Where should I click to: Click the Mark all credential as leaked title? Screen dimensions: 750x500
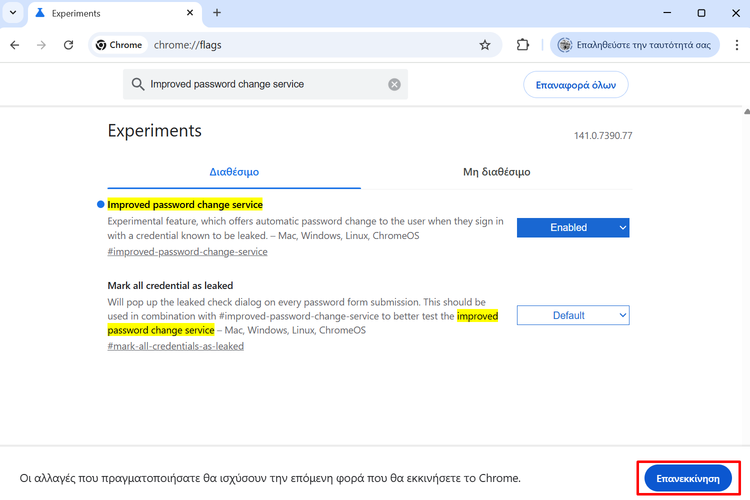pos(170,286)
